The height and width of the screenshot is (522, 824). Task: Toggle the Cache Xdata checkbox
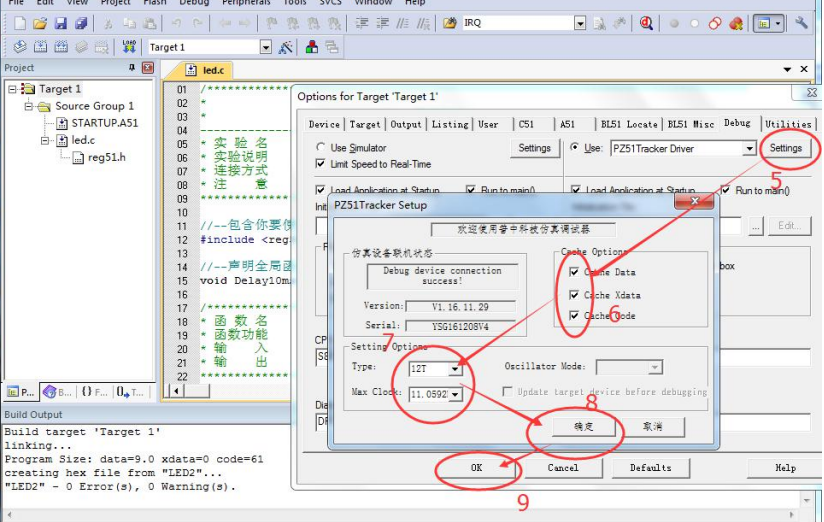pos(574,295)
